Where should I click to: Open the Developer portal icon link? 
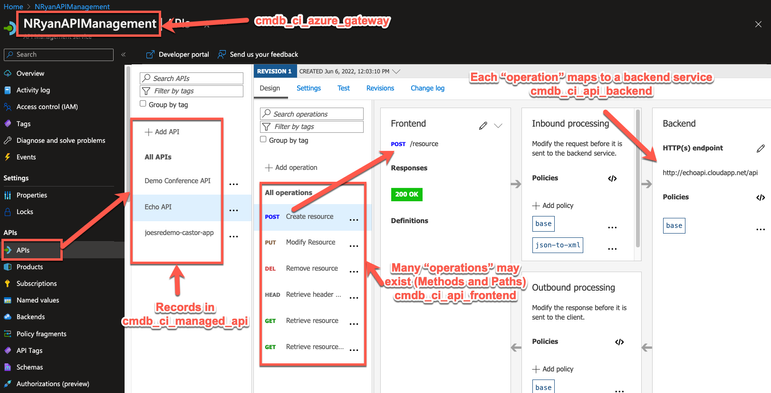pyautogui.click(x=150, y=55)
